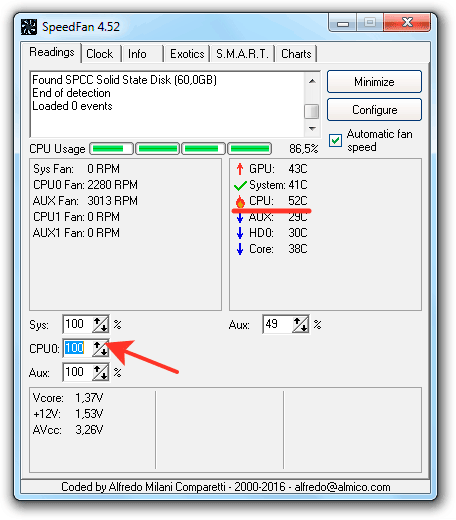Show the Charts tab
This screenshot has height=520, width=456.
(x=296, y=54)
